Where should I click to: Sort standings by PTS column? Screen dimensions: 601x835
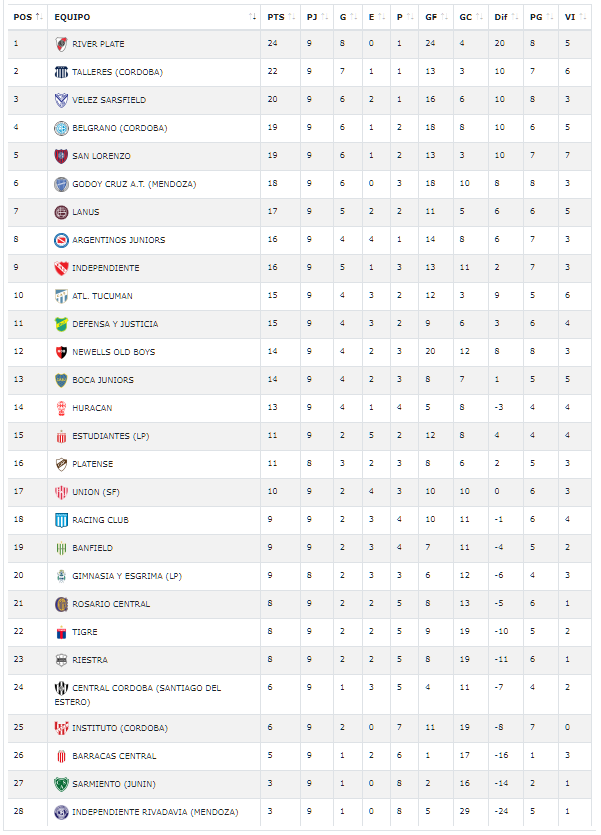tap(280, 17)
